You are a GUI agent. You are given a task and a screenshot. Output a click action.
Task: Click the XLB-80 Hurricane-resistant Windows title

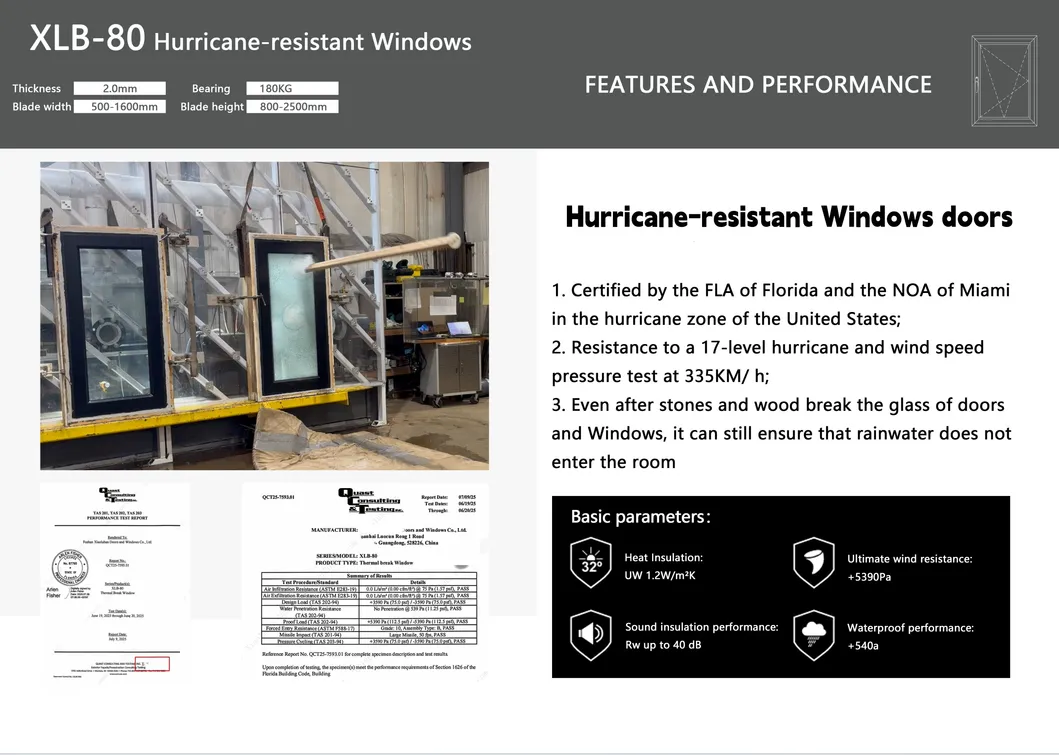pos(251,39)
